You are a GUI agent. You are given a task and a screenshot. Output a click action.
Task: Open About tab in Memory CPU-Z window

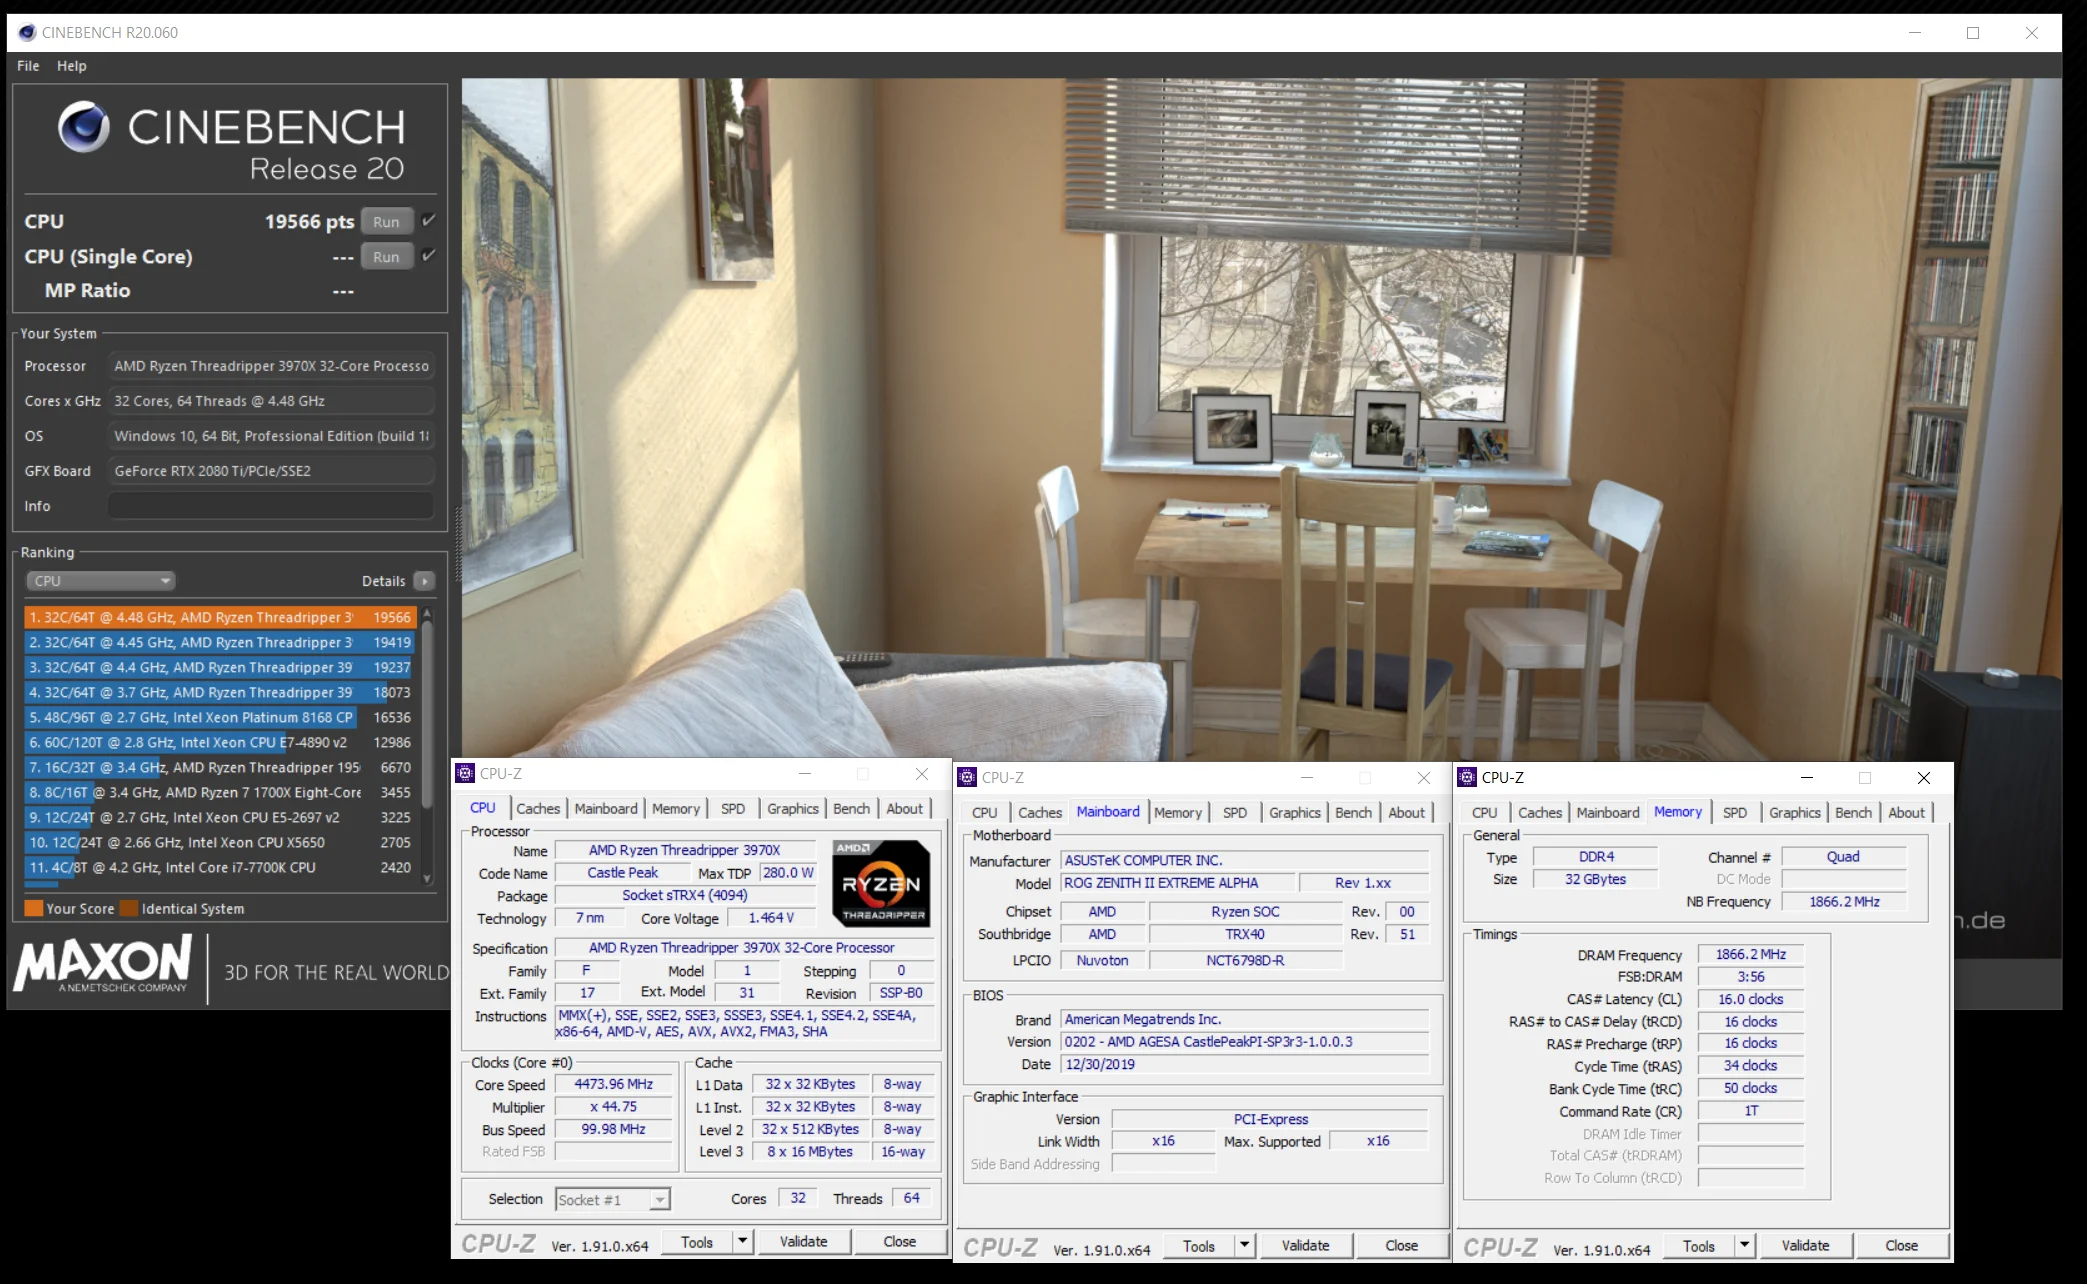[x=1906, y=812]
